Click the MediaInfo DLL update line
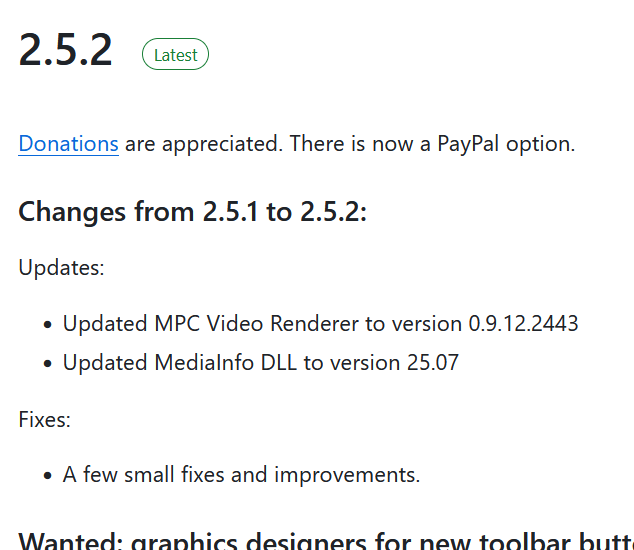This screenshot has width=634, height=550. pyautogui.click(x=260, y=362)
